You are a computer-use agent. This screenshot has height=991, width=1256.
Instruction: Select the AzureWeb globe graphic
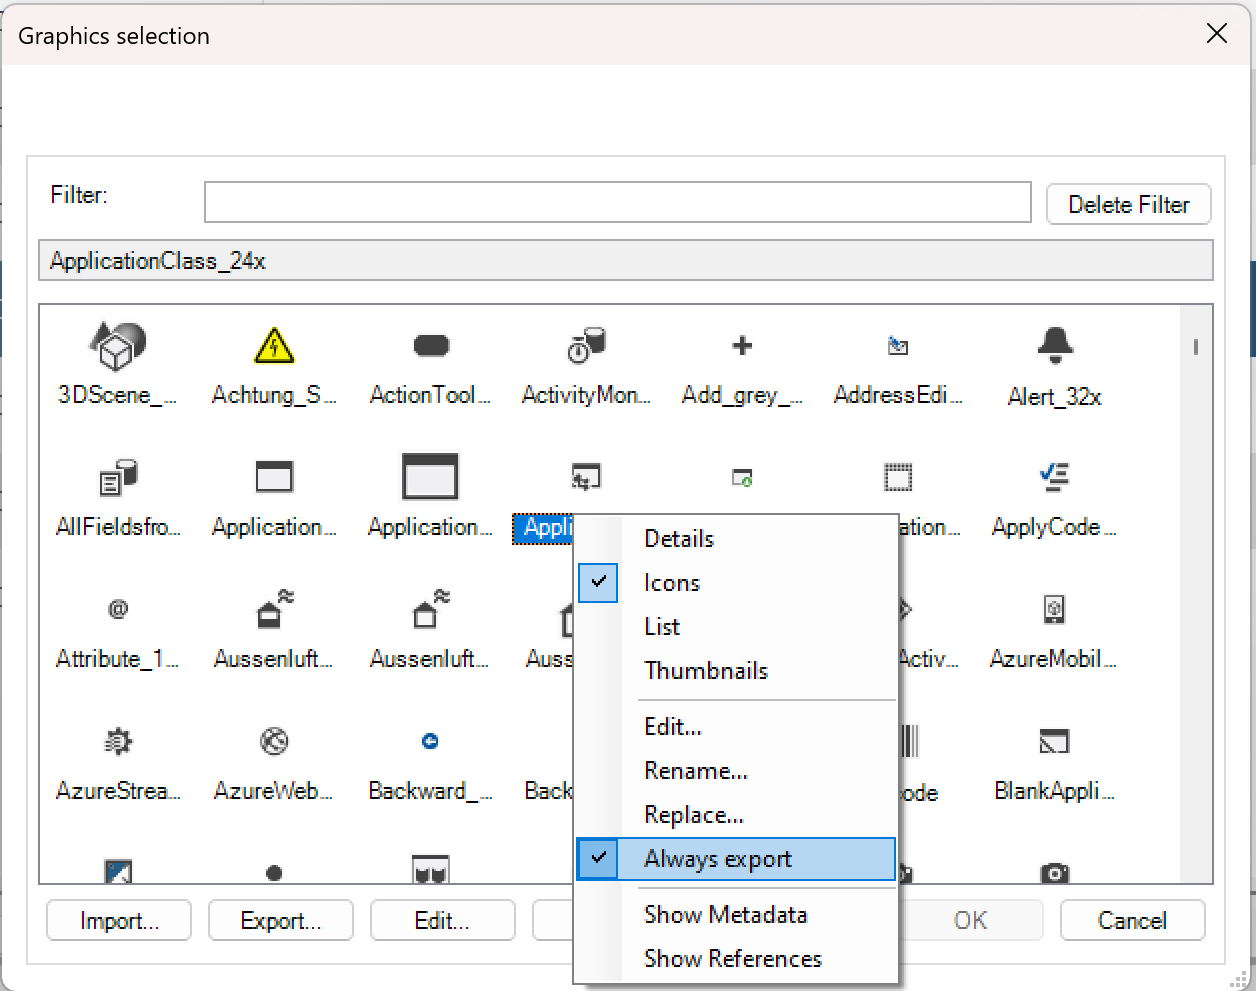274,741
